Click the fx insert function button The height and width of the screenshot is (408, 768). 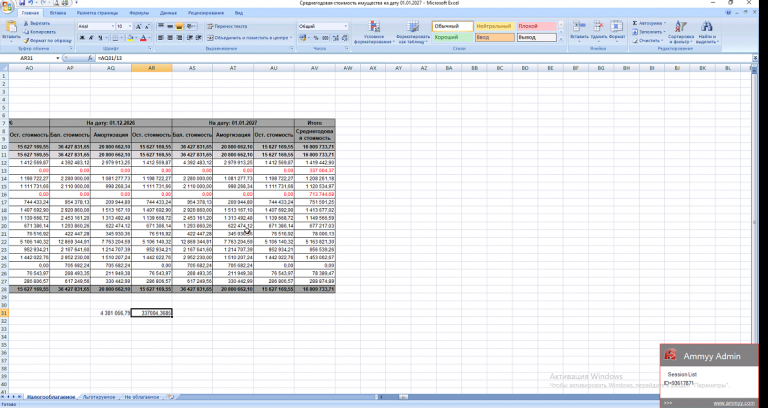[90, 58]
